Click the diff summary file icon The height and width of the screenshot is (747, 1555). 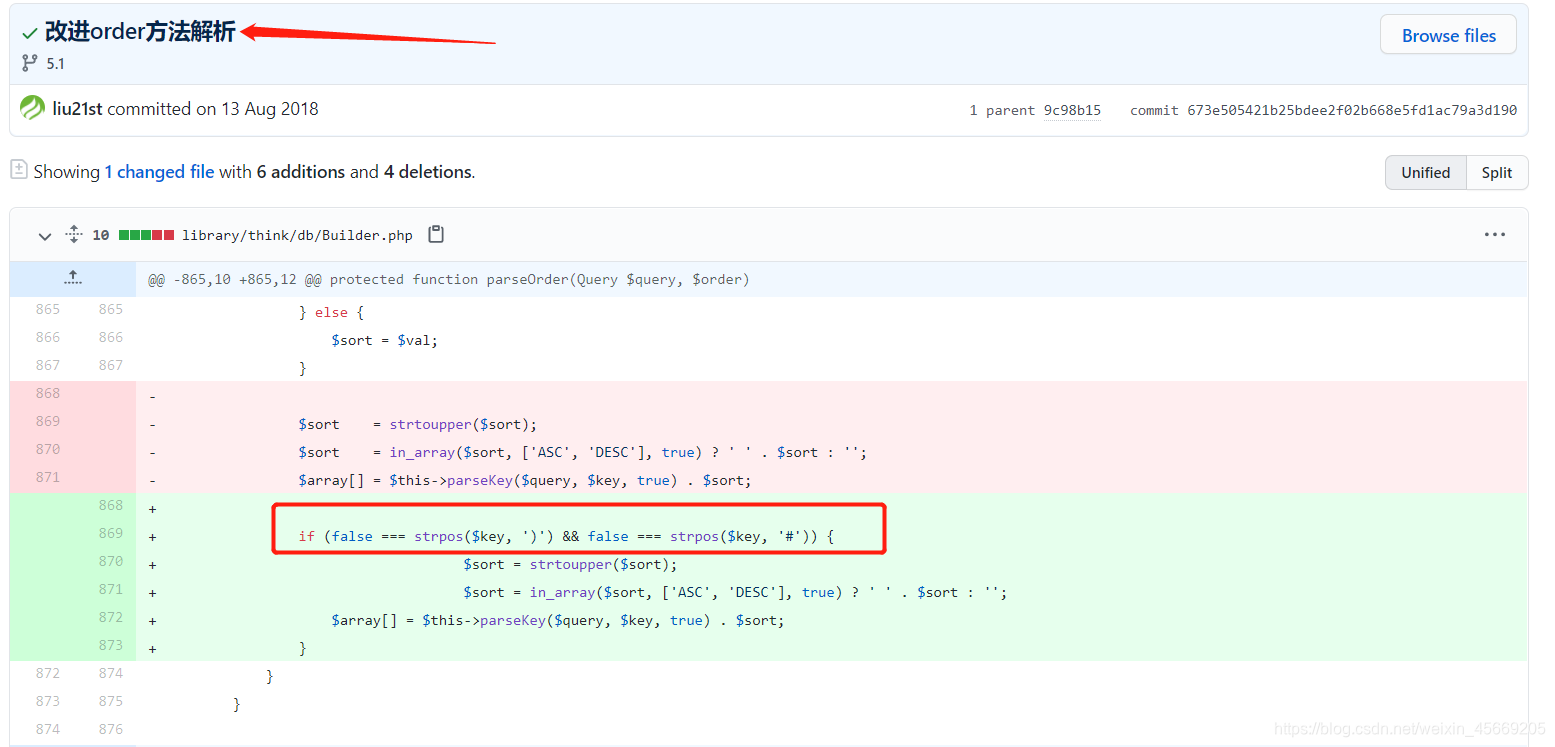click(18, 170)
